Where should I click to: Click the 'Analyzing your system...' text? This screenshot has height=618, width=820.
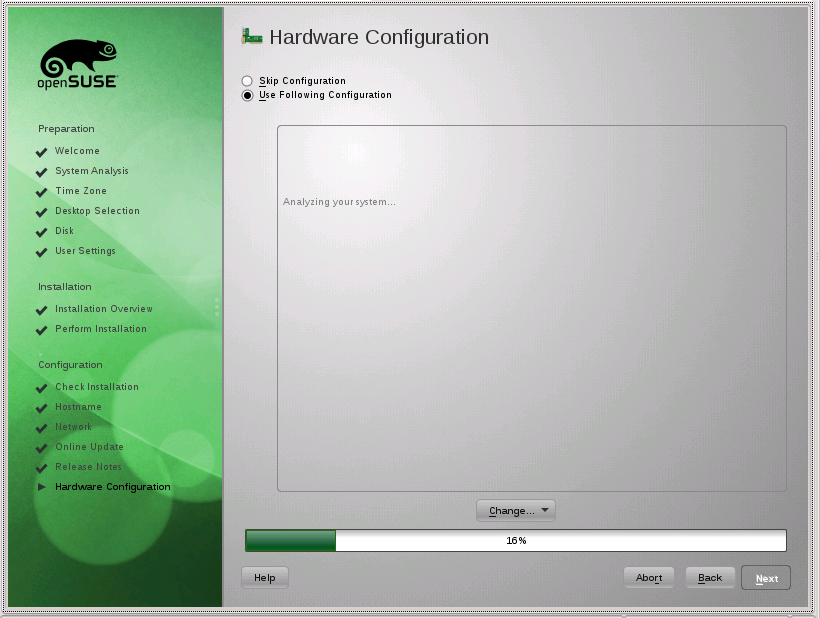pyautogui.click(x=339, y=202)
